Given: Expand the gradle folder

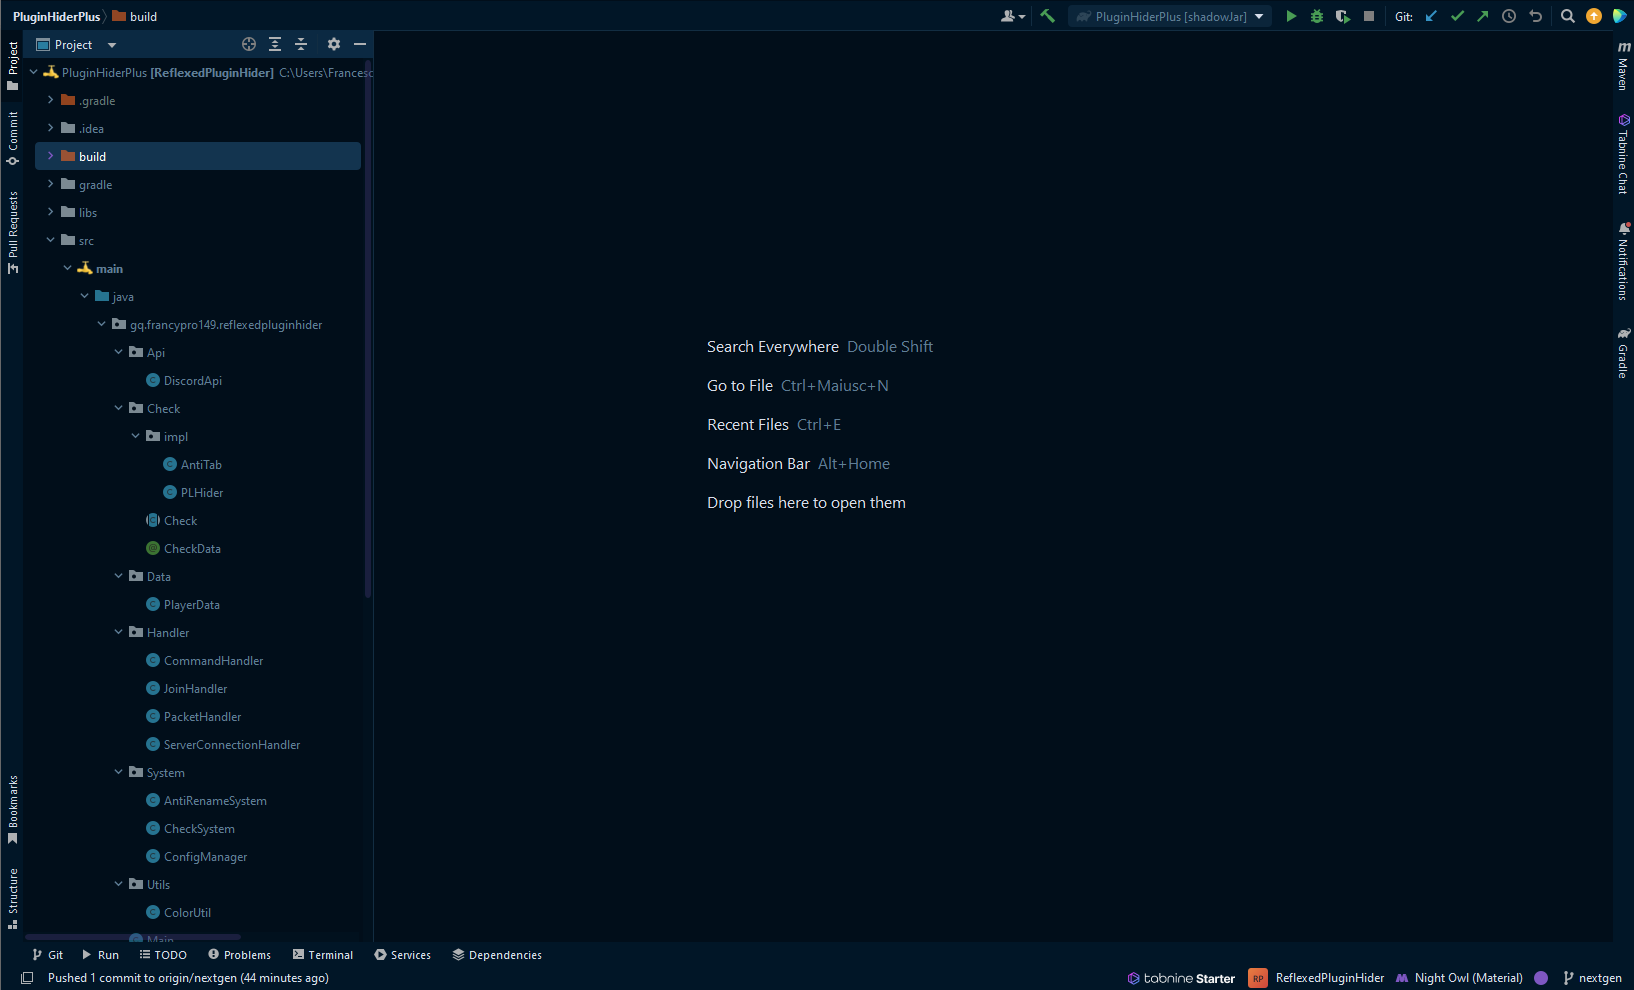Looking at the screenshot, I should (51, 184).
